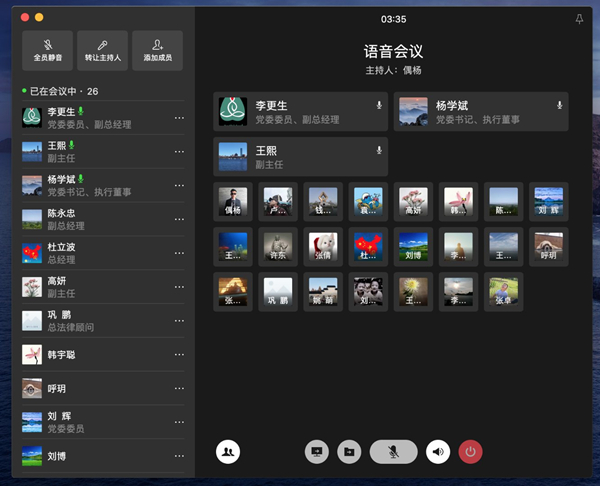600x486 pixels.
Task: Open more options for 高妍 row
Action: [179, 287]
